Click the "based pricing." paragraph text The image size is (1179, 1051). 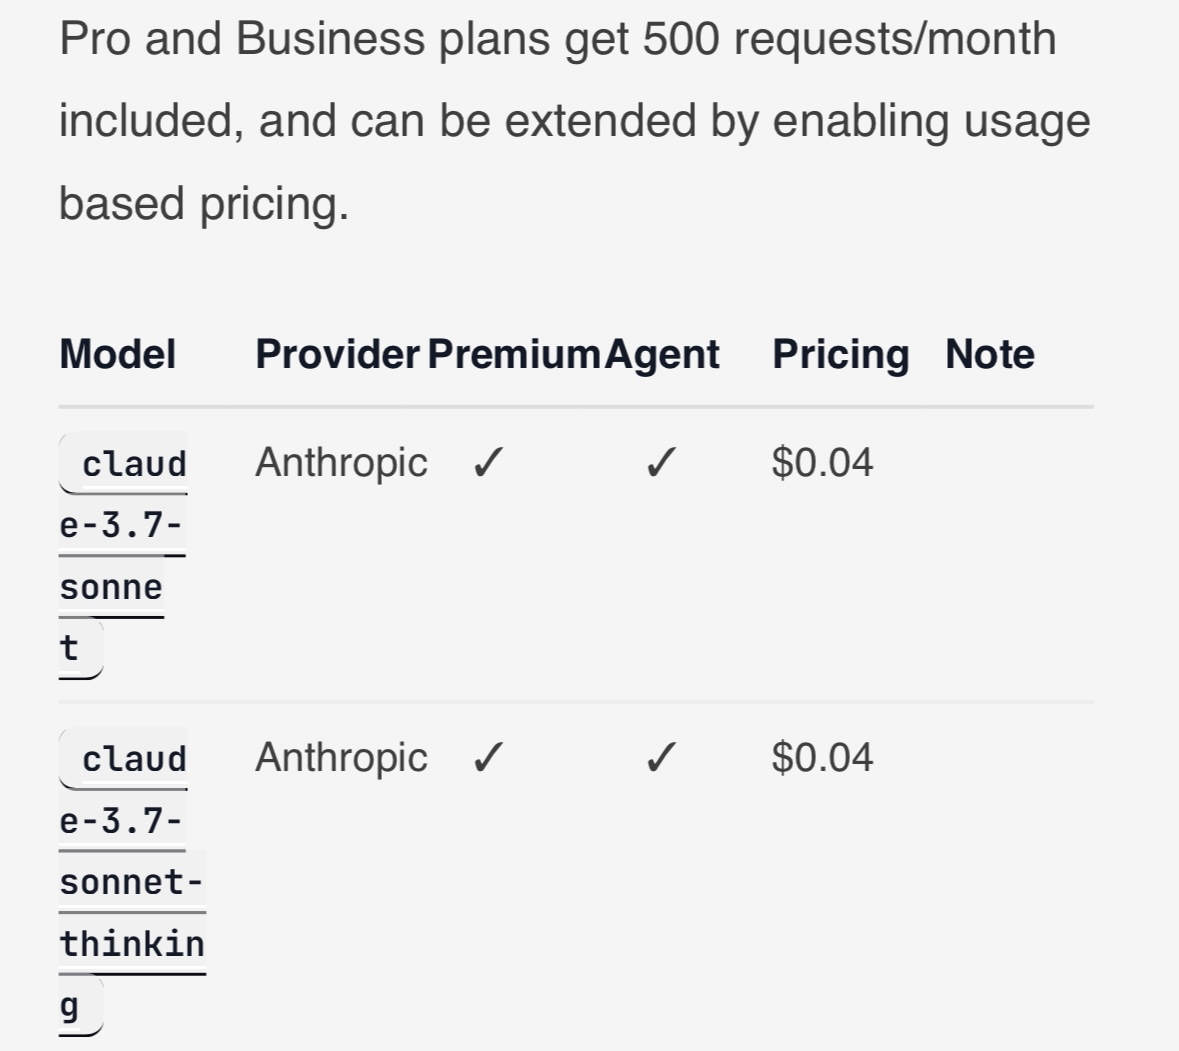click(x=204, y=204)
